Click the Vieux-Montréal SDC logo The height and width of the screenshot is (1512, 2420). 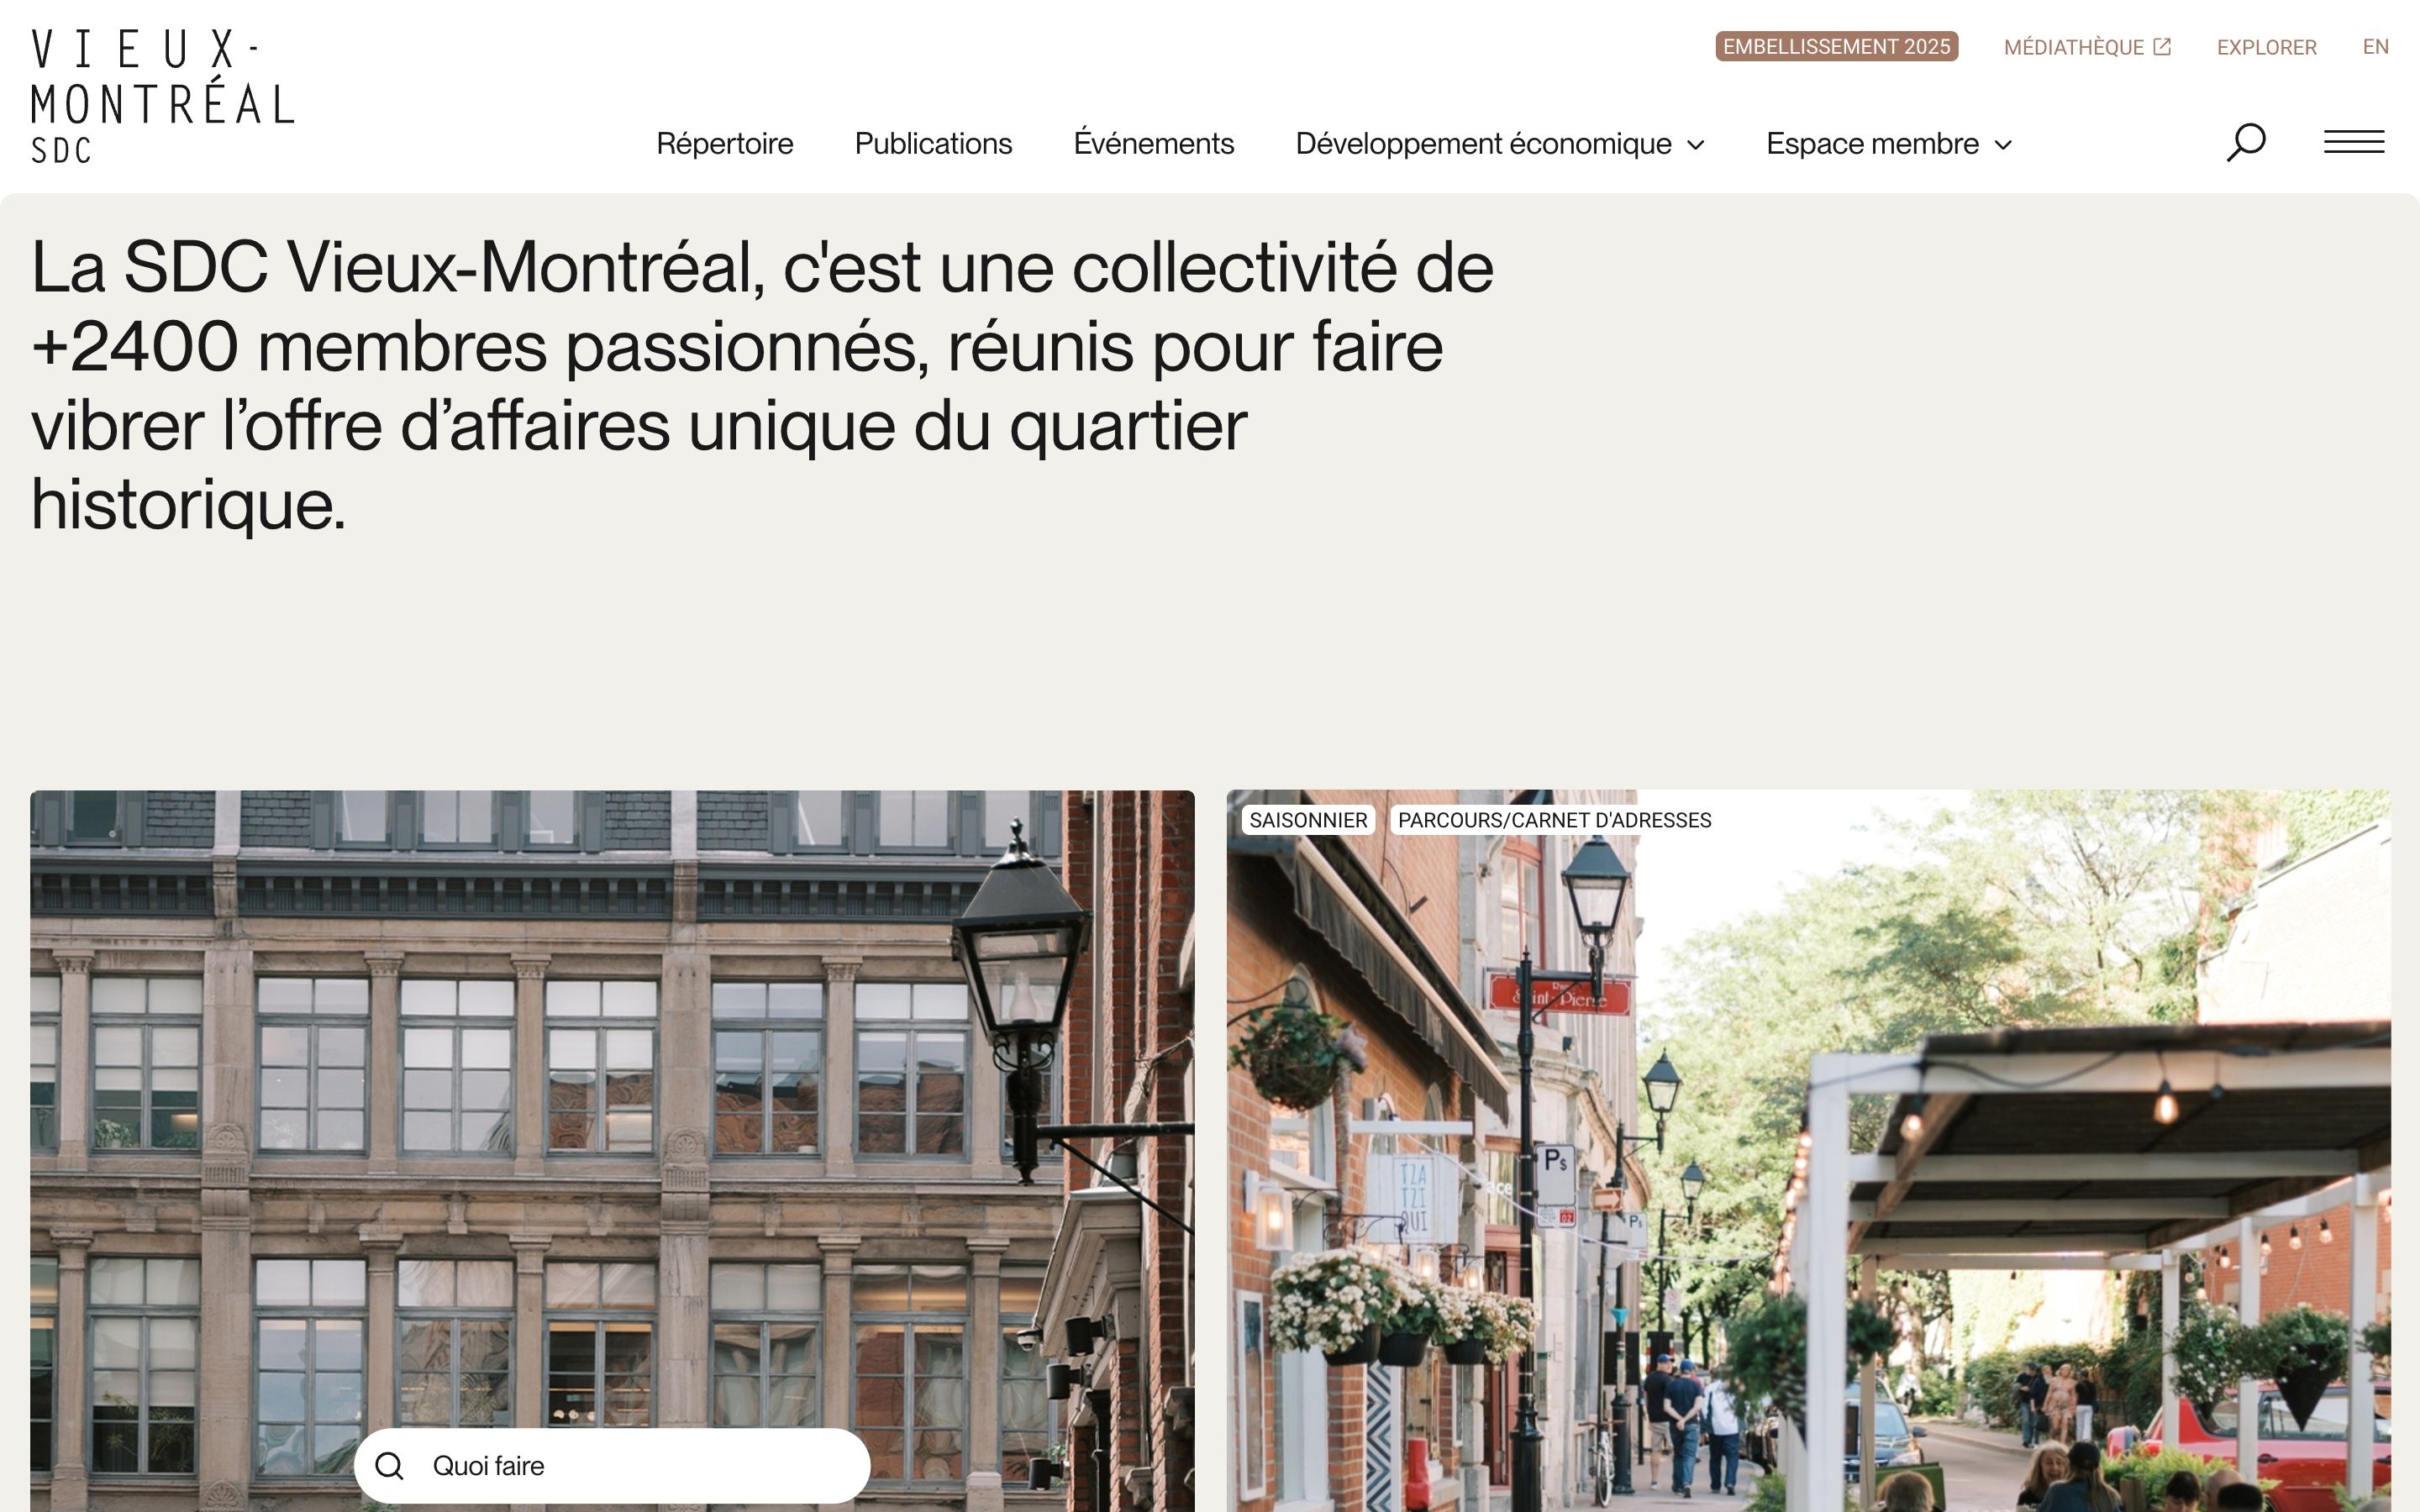coord(163,96)
